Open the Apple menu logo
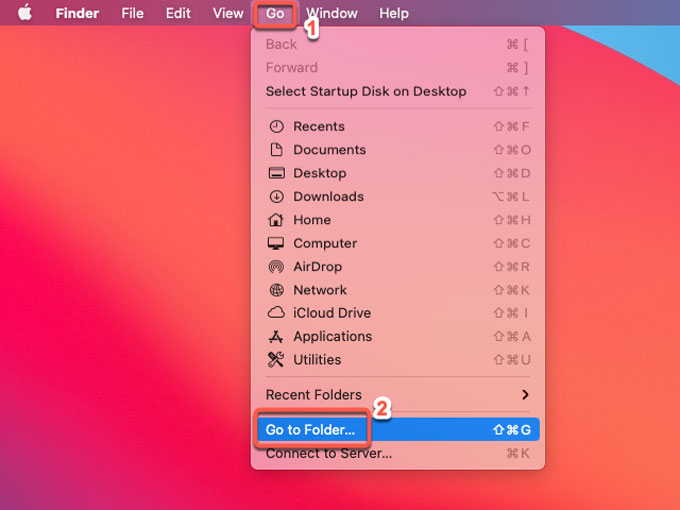 (25, 13)
